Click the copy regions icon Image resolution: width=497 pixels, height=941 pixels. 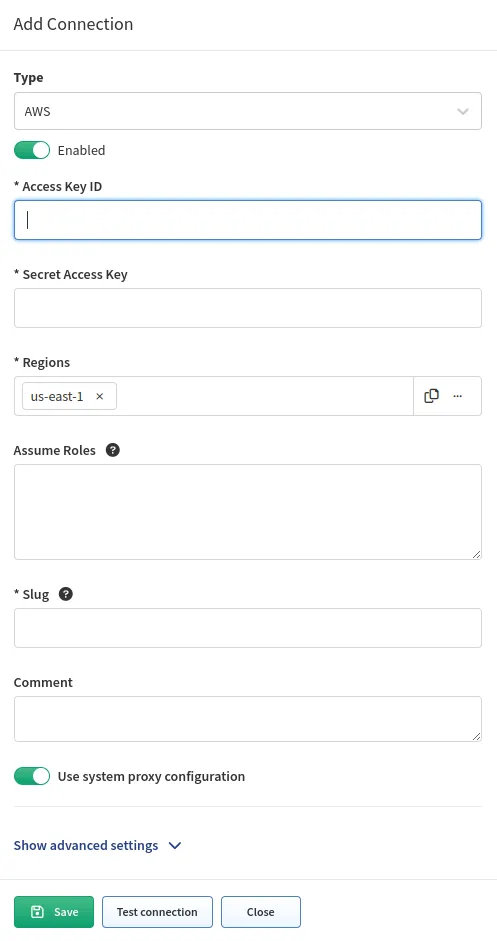tap(431, 396)
